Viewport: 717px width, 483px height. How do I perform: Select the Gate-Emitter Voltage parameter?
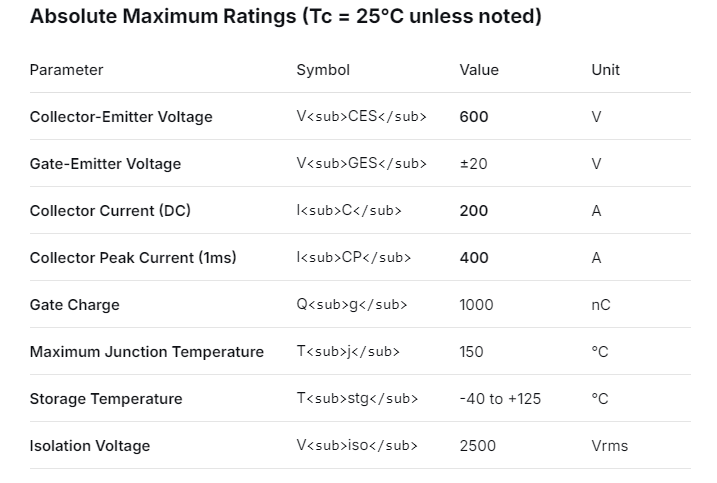click(x=105, y=164)
